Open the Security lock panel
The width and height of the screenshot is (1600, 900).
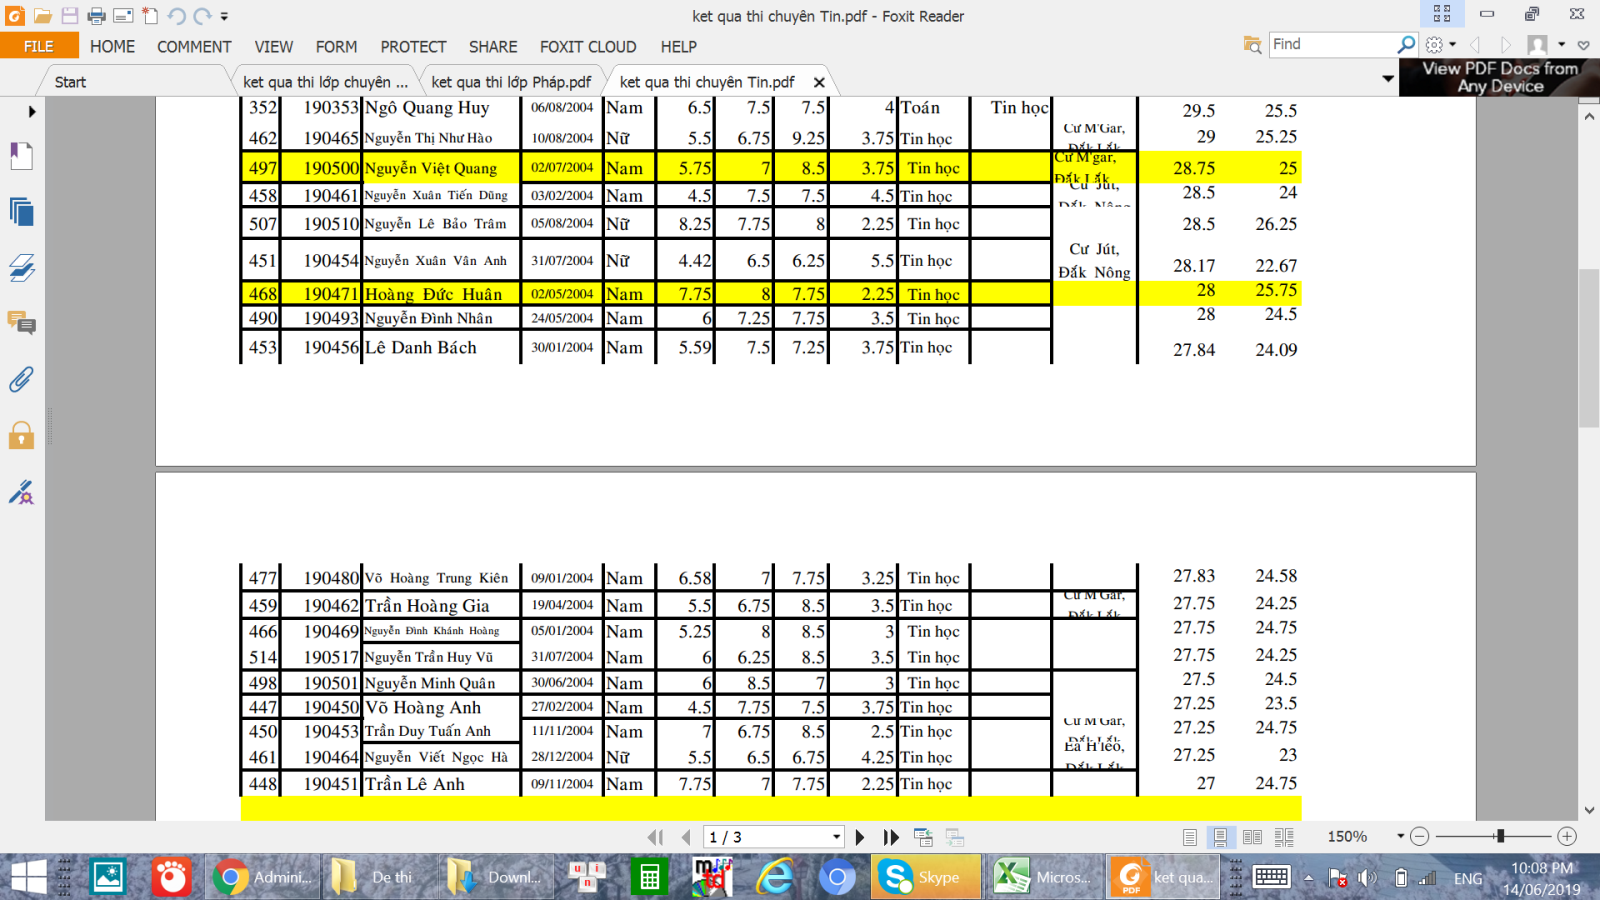(x=21, y=435)
